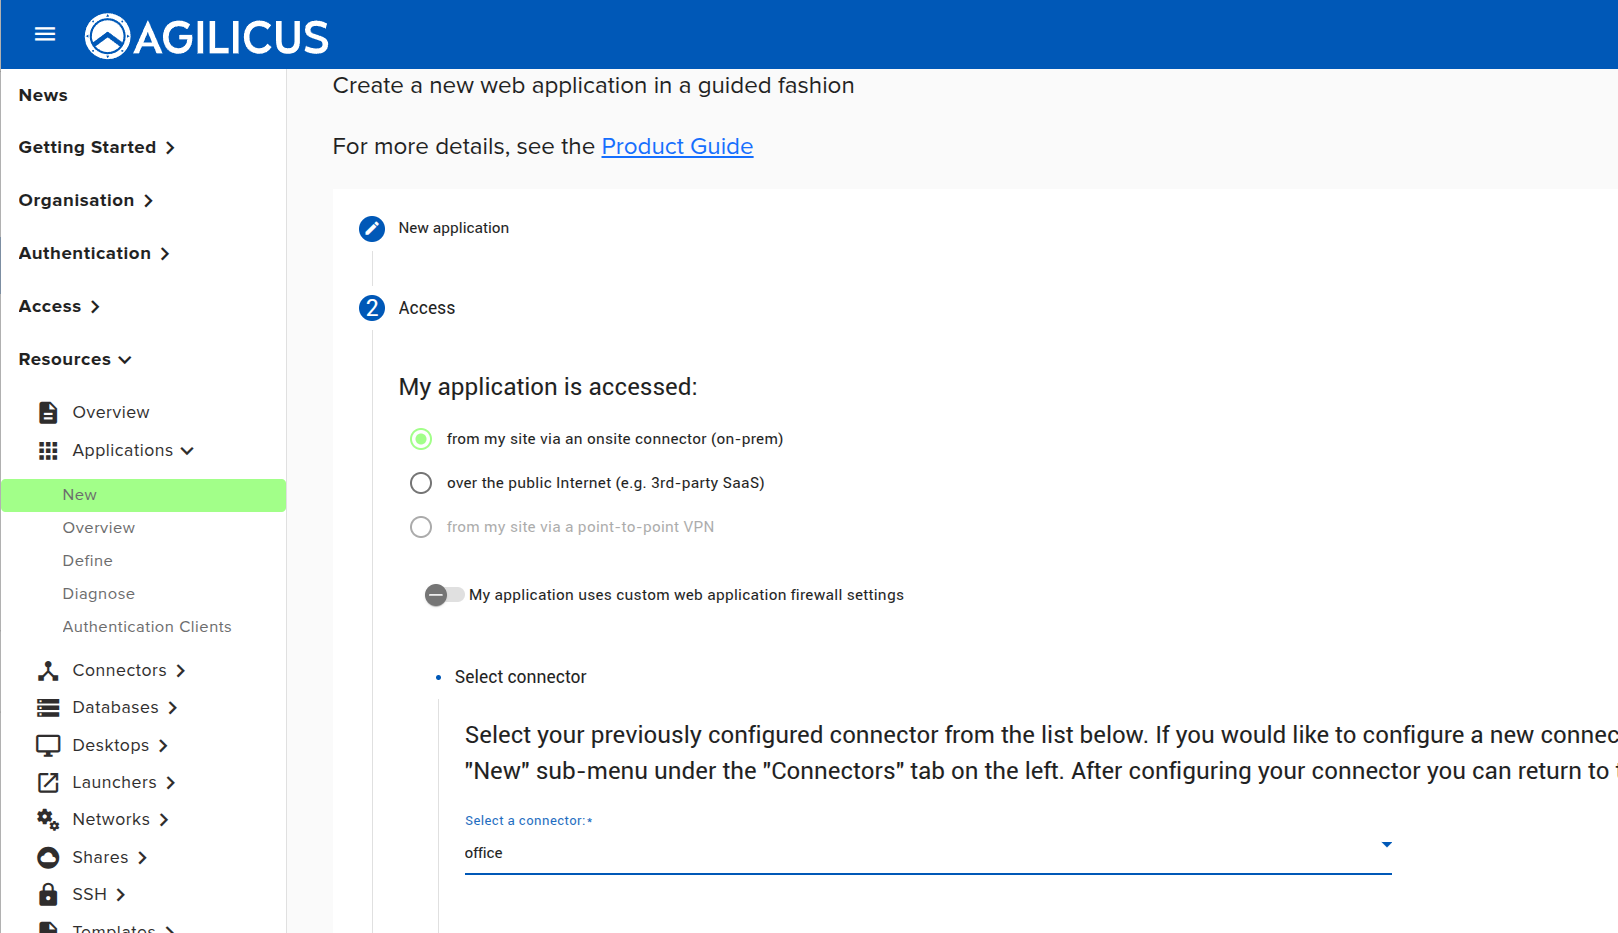This screenshot has height=933, width=1618.
Task: Expand the Shares submenu chevron
Action: coord(142,858)
